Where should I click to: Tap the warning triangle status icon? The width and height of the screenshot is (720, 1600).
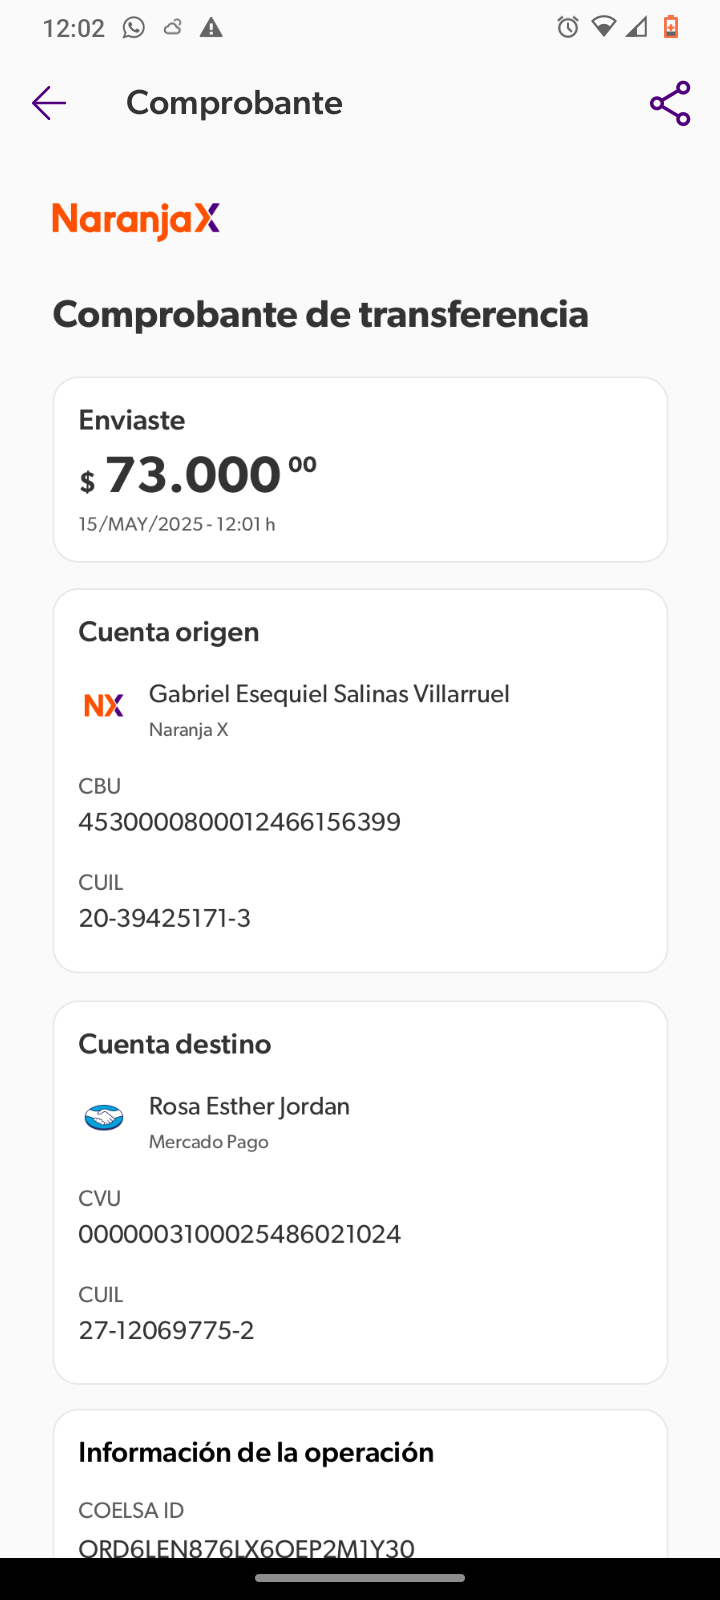(x=211, y=28)
